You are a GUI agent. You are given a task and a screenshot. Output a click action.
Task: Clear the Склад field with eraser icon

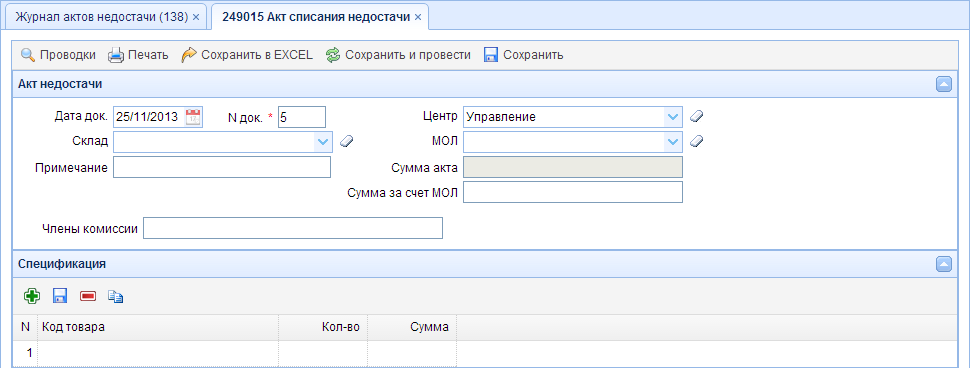pyautogui.click(x=346, y=142)
